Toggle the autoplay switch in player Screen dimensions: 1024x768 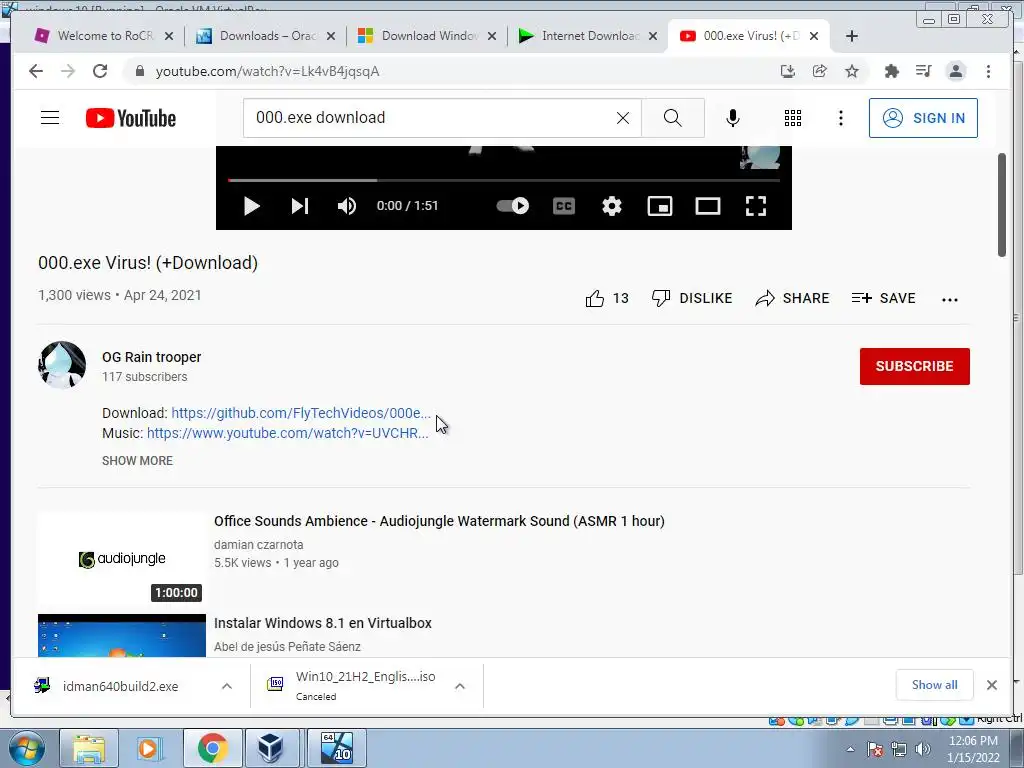(513, 206)
